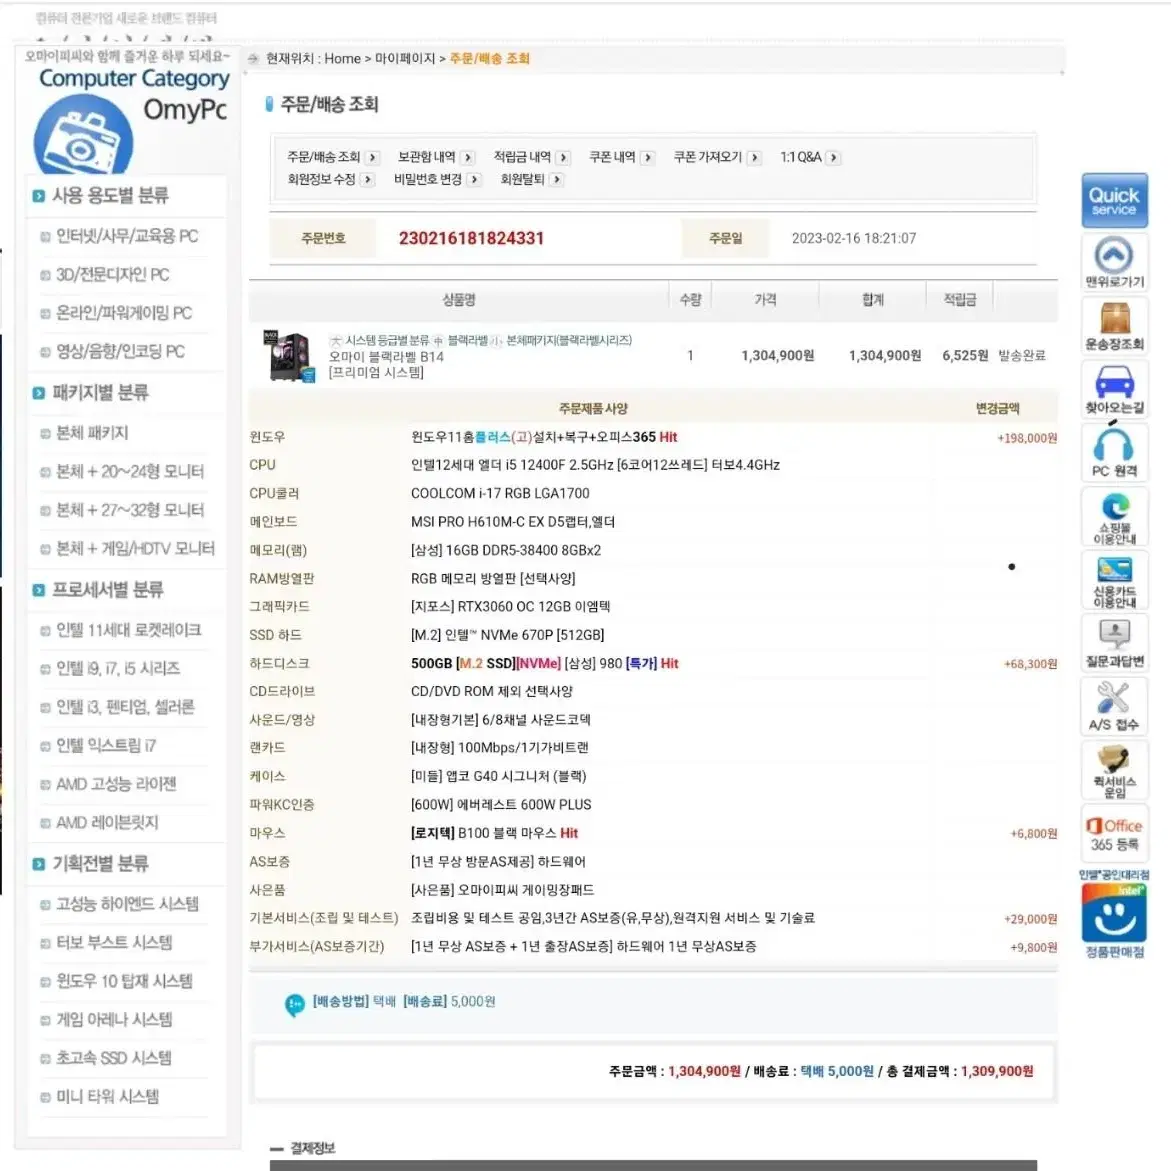Click the Intel 정품판매점 badge

1114,914
